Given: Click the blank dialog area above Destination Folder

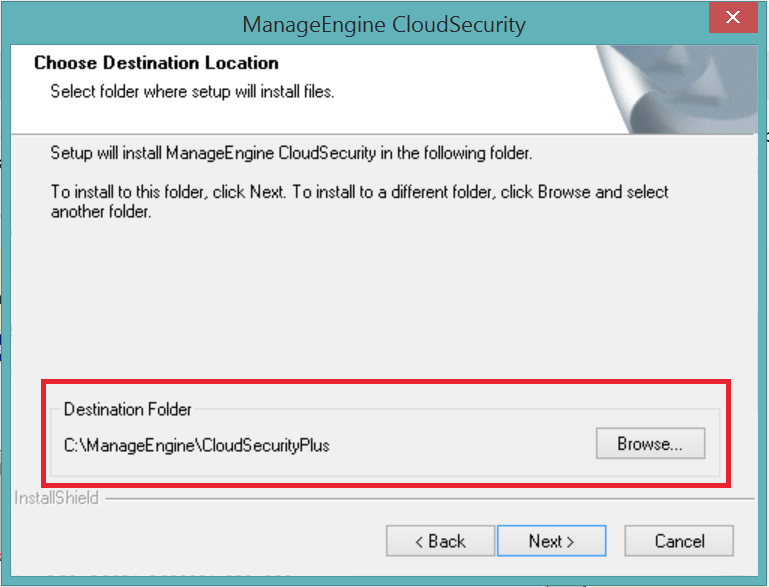Looking at the screenshot, I should pyautogui.click(x=380, y=300).
